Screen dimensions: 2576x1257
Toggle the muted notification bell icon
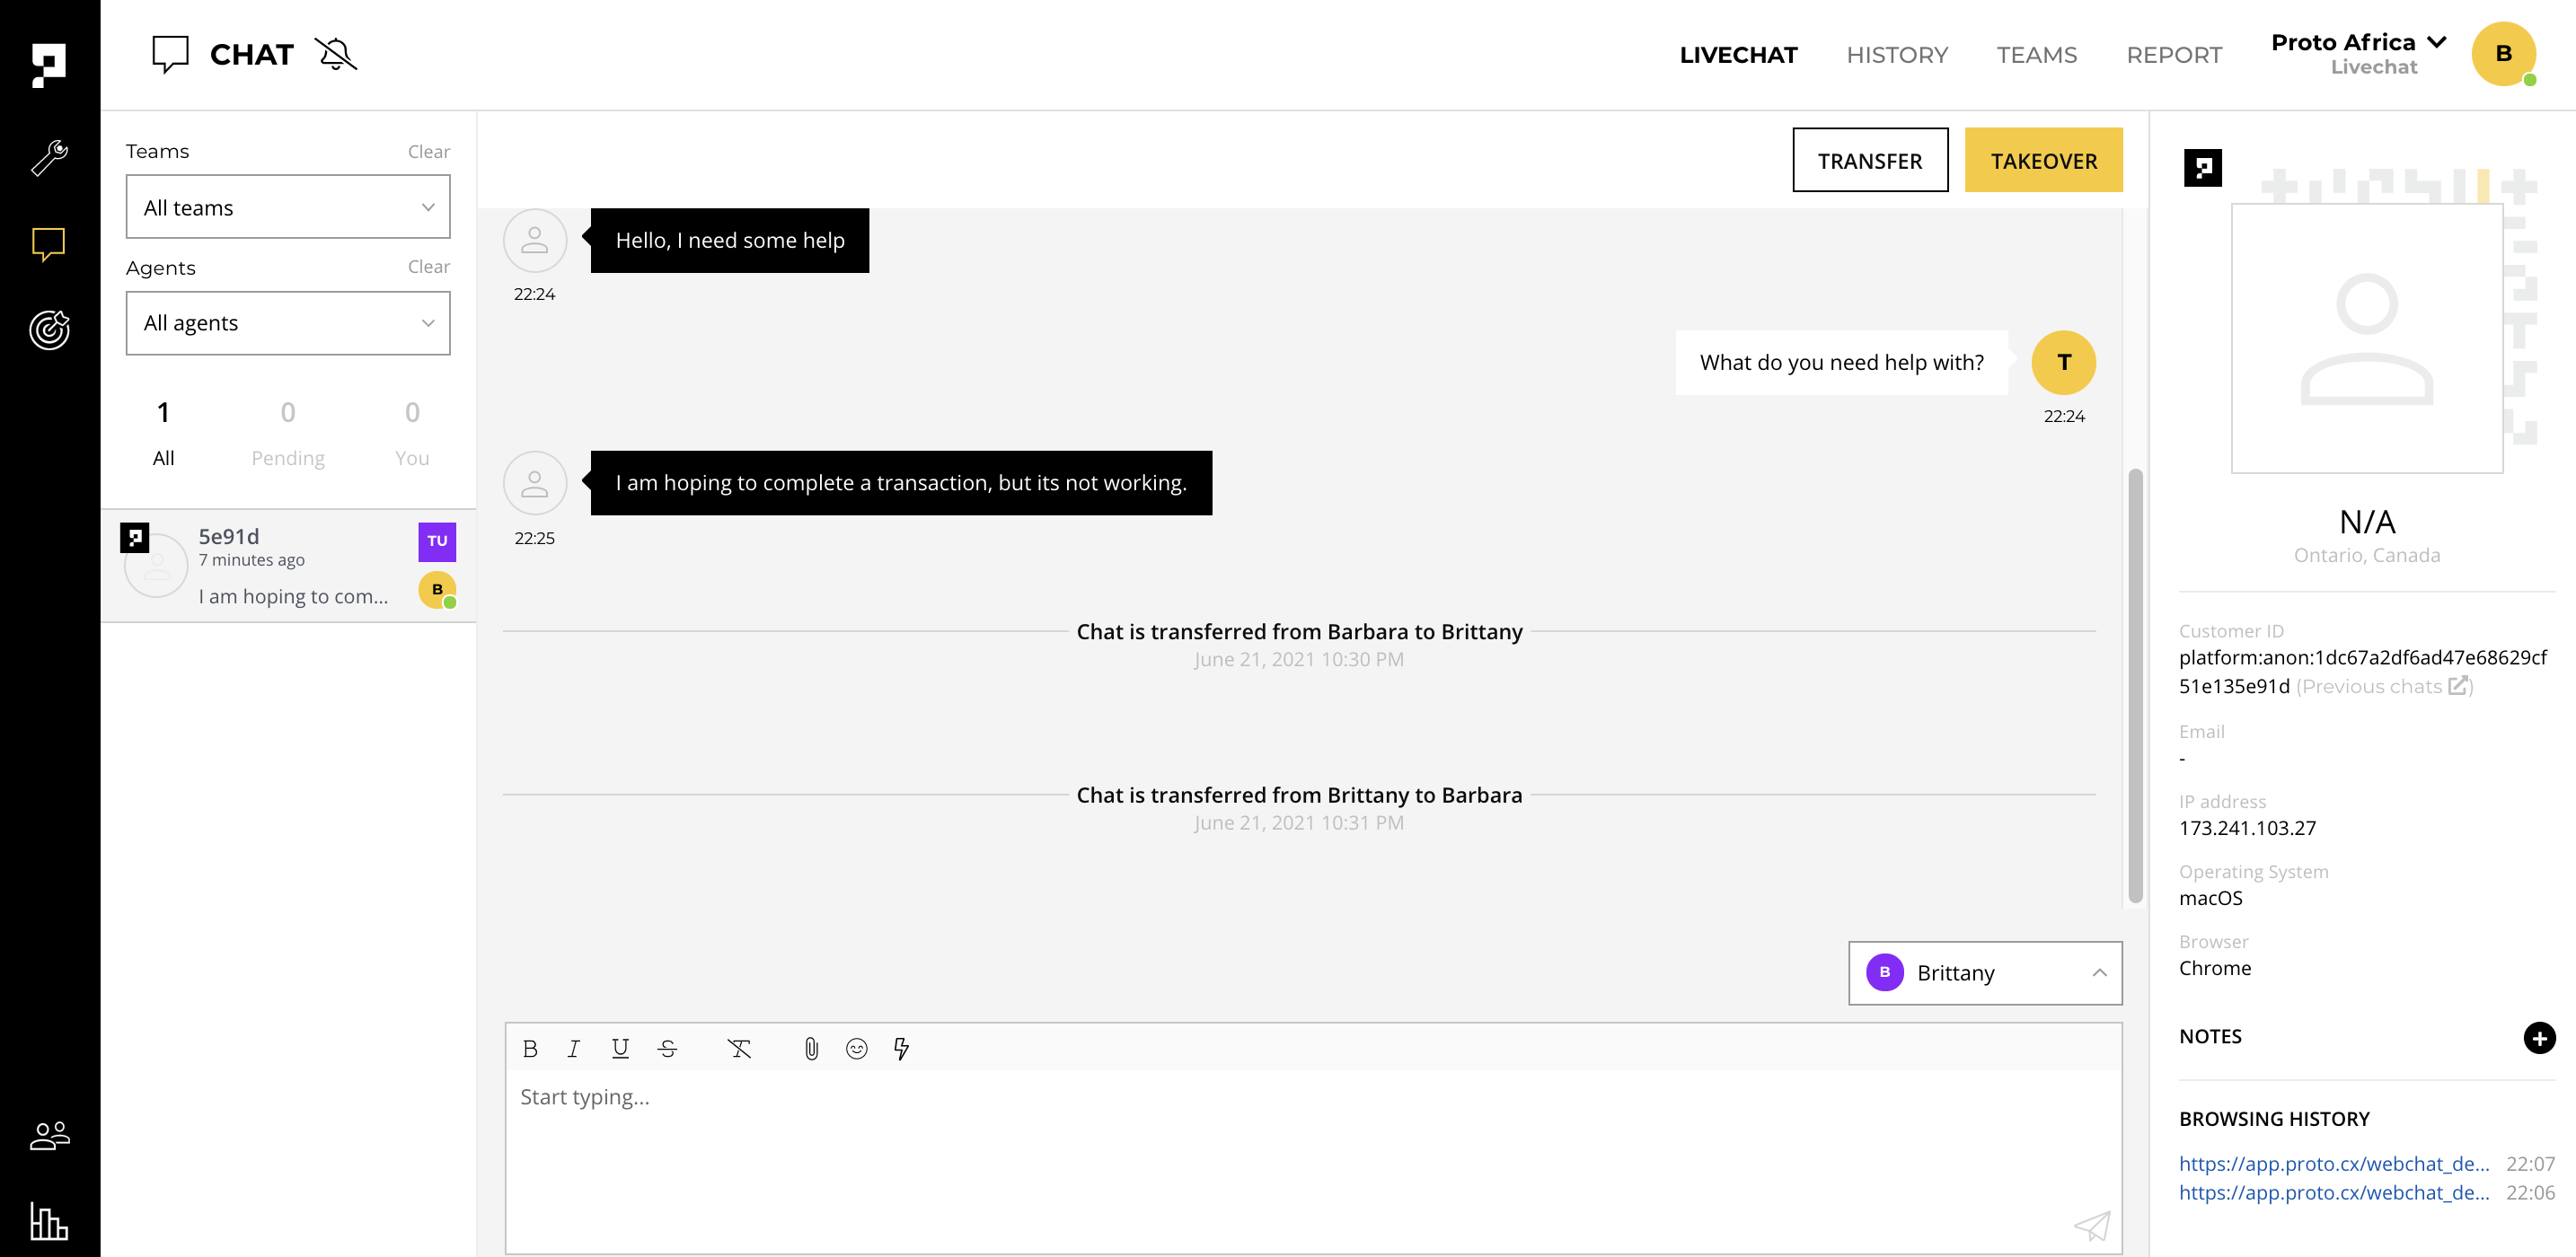point(336,54)
